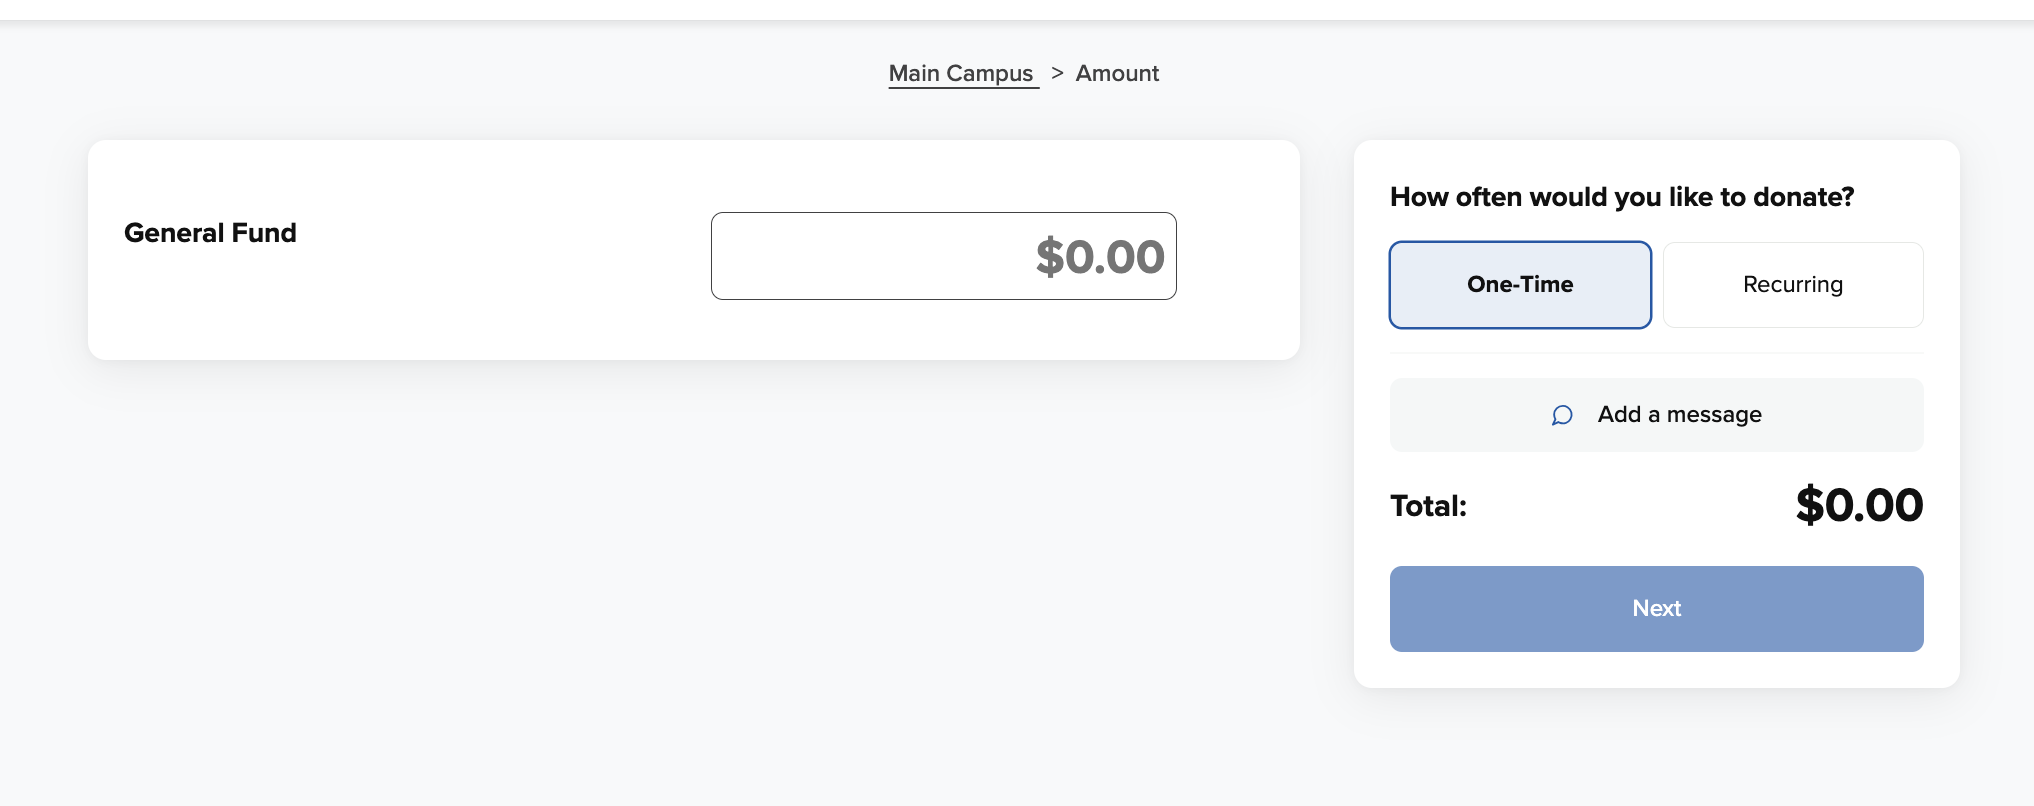Click the General Fund label
The width and height of the screenshot is (2034, 806).
coord(210,233)
